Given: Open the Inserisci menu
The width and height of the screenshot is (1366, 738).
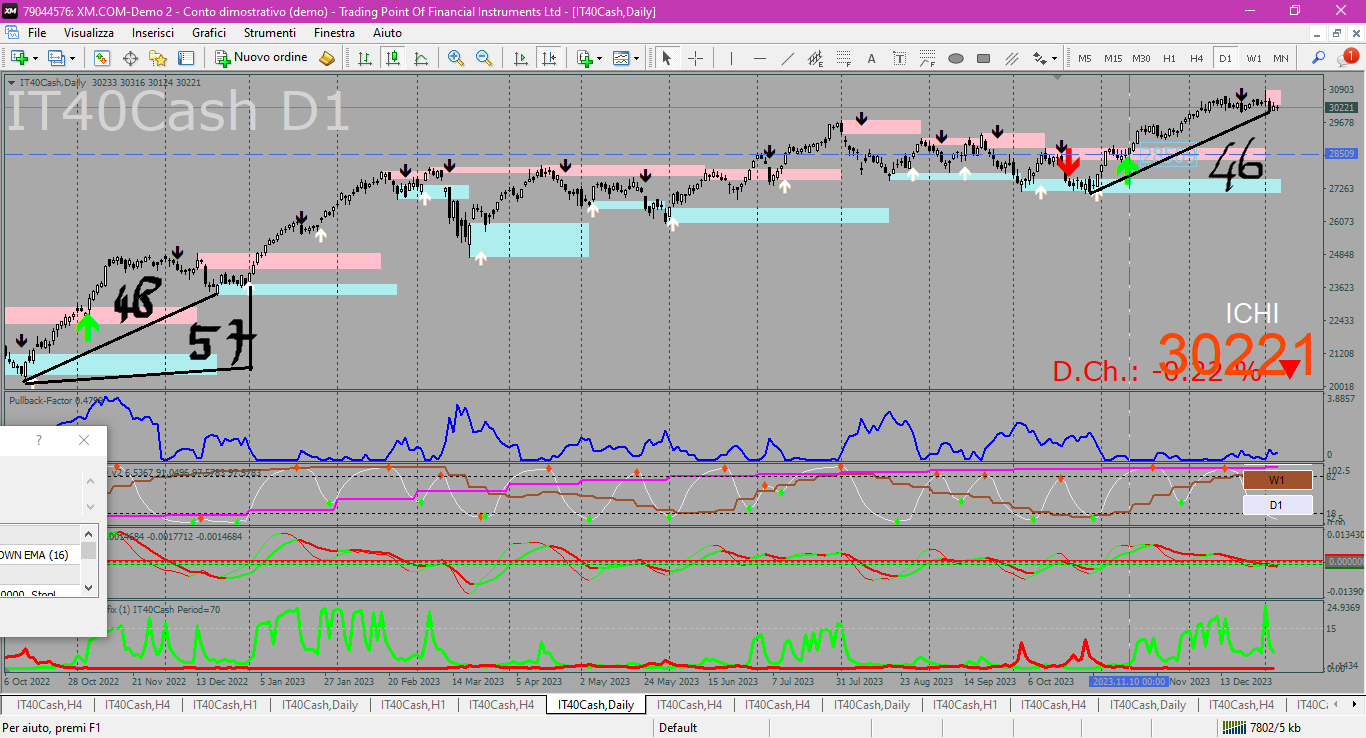Looking at the screenshot, I should click(153, 33).
